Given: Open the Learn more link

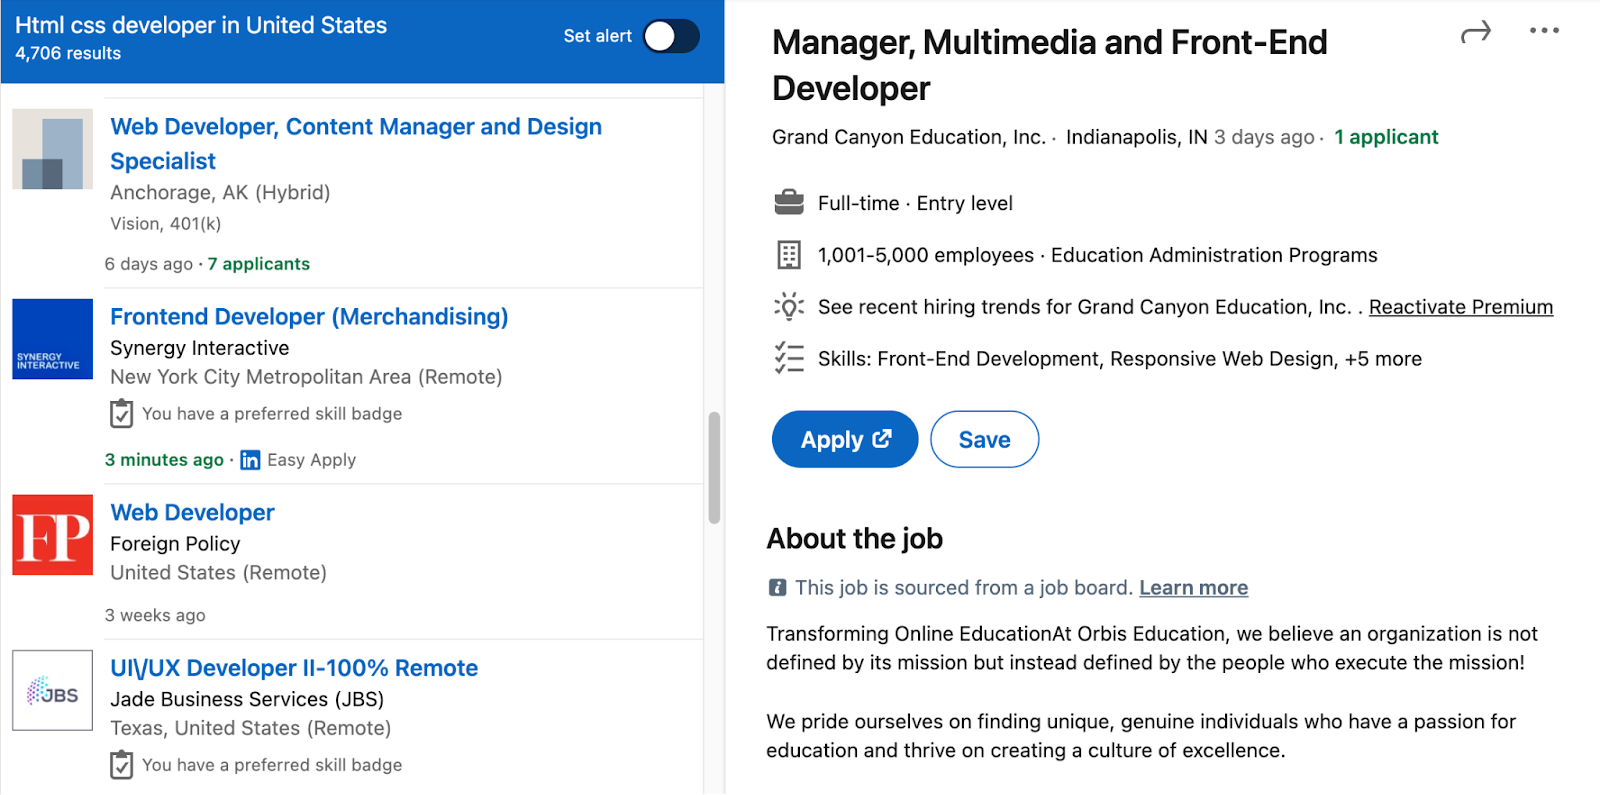Looking at the screenshot, I should (x=1194, y=588).
